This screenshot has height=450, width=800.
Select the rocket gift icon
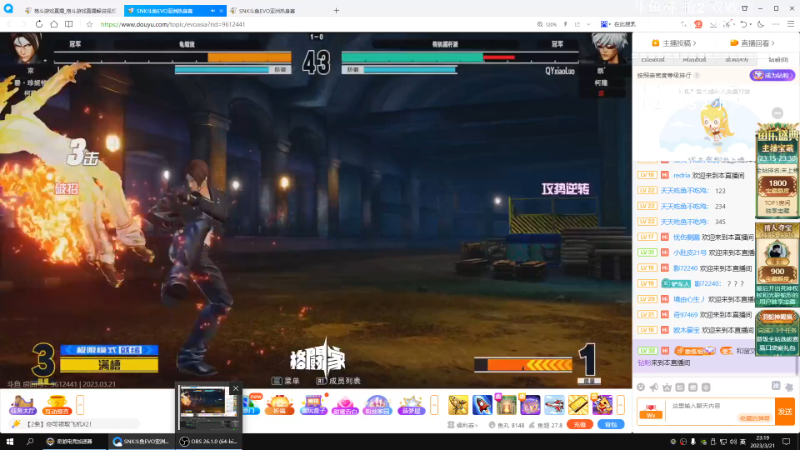(x=482, y=405)
